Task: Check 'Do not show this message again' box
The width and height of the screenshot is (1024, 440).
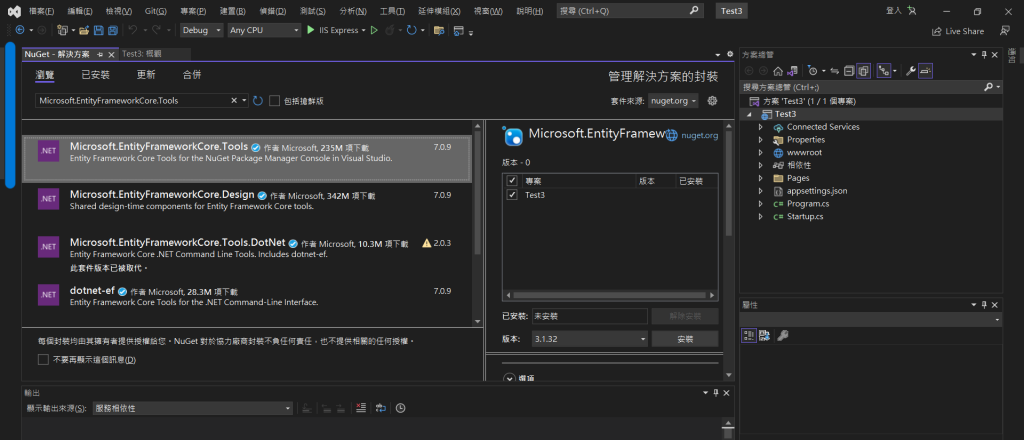Action: (43, 359)
